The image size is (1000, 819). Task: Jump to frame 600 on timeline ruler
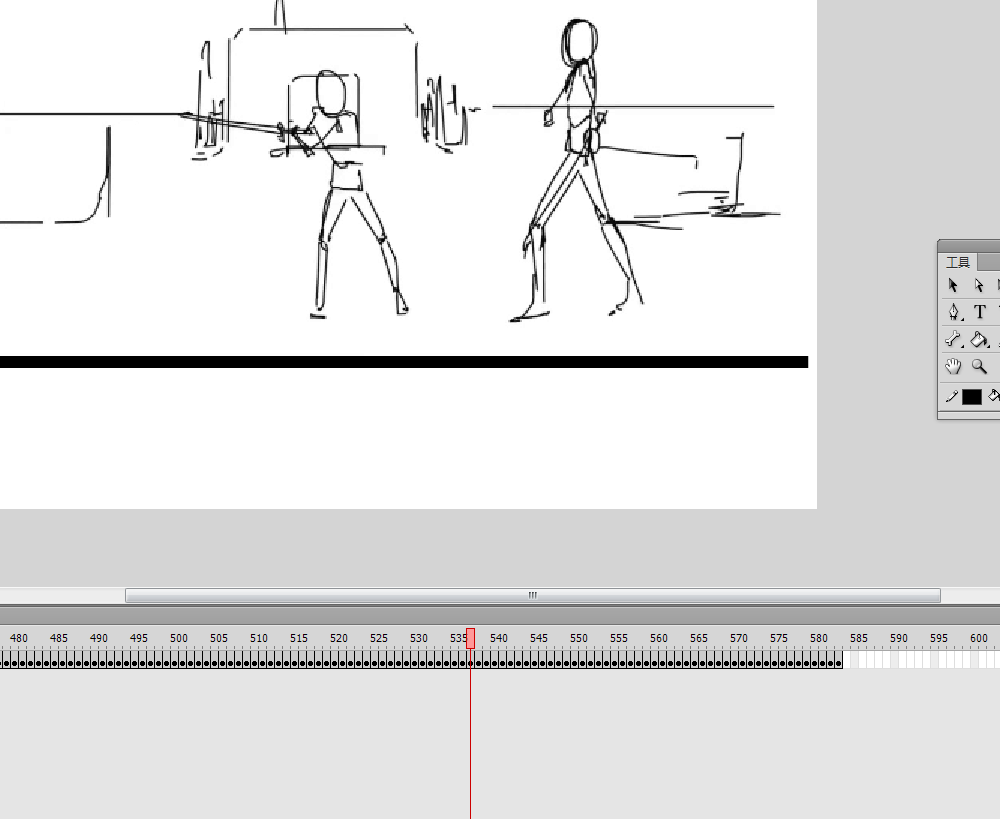978,638
